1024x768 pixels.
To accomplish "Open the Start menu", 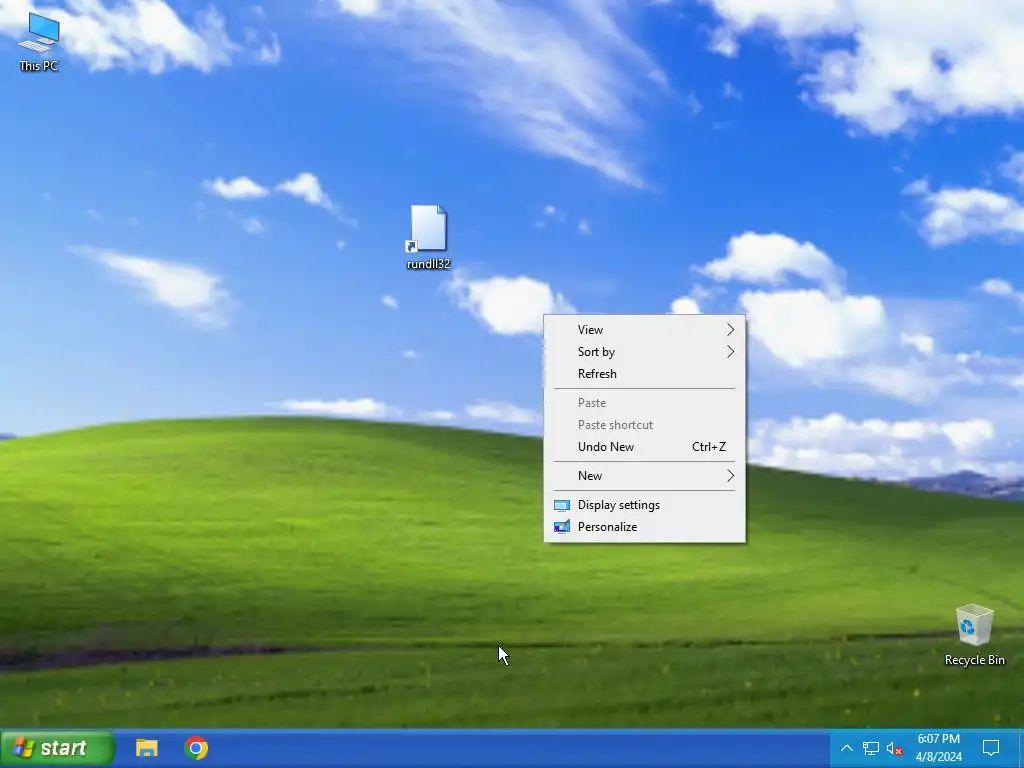I will 57,748.
